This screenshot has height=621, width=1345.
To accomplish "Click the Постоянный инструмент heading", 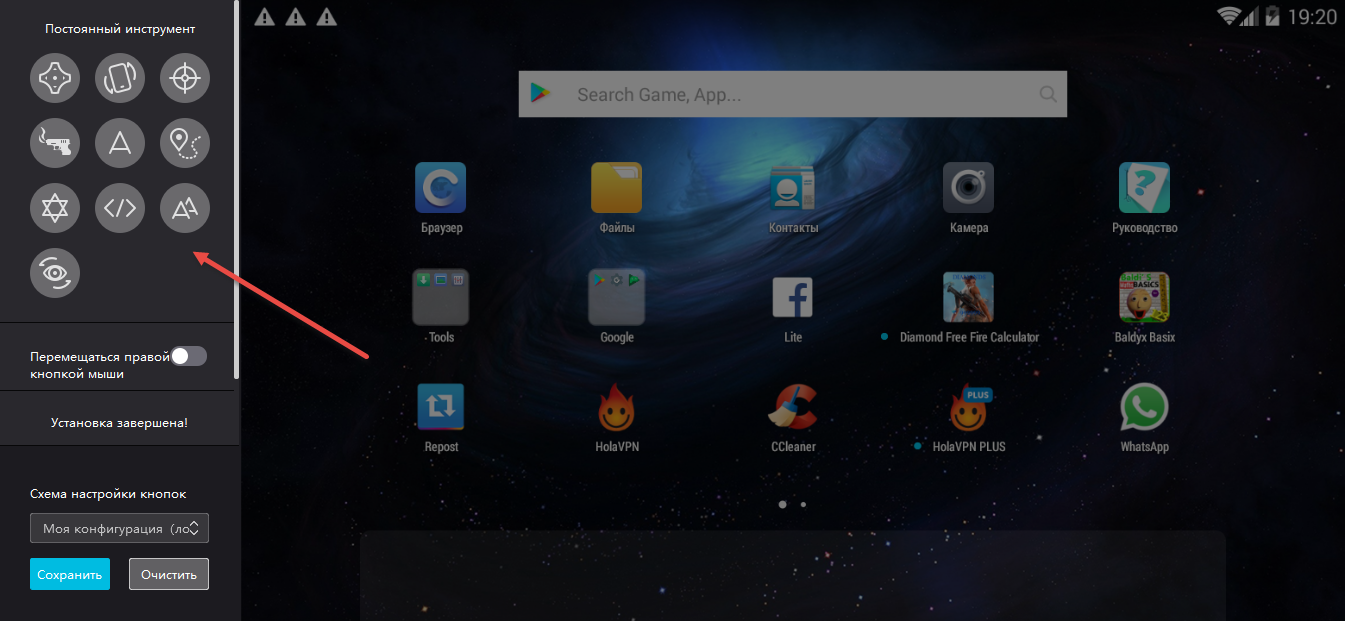I will pyautogui.click(x=120, y=29).
